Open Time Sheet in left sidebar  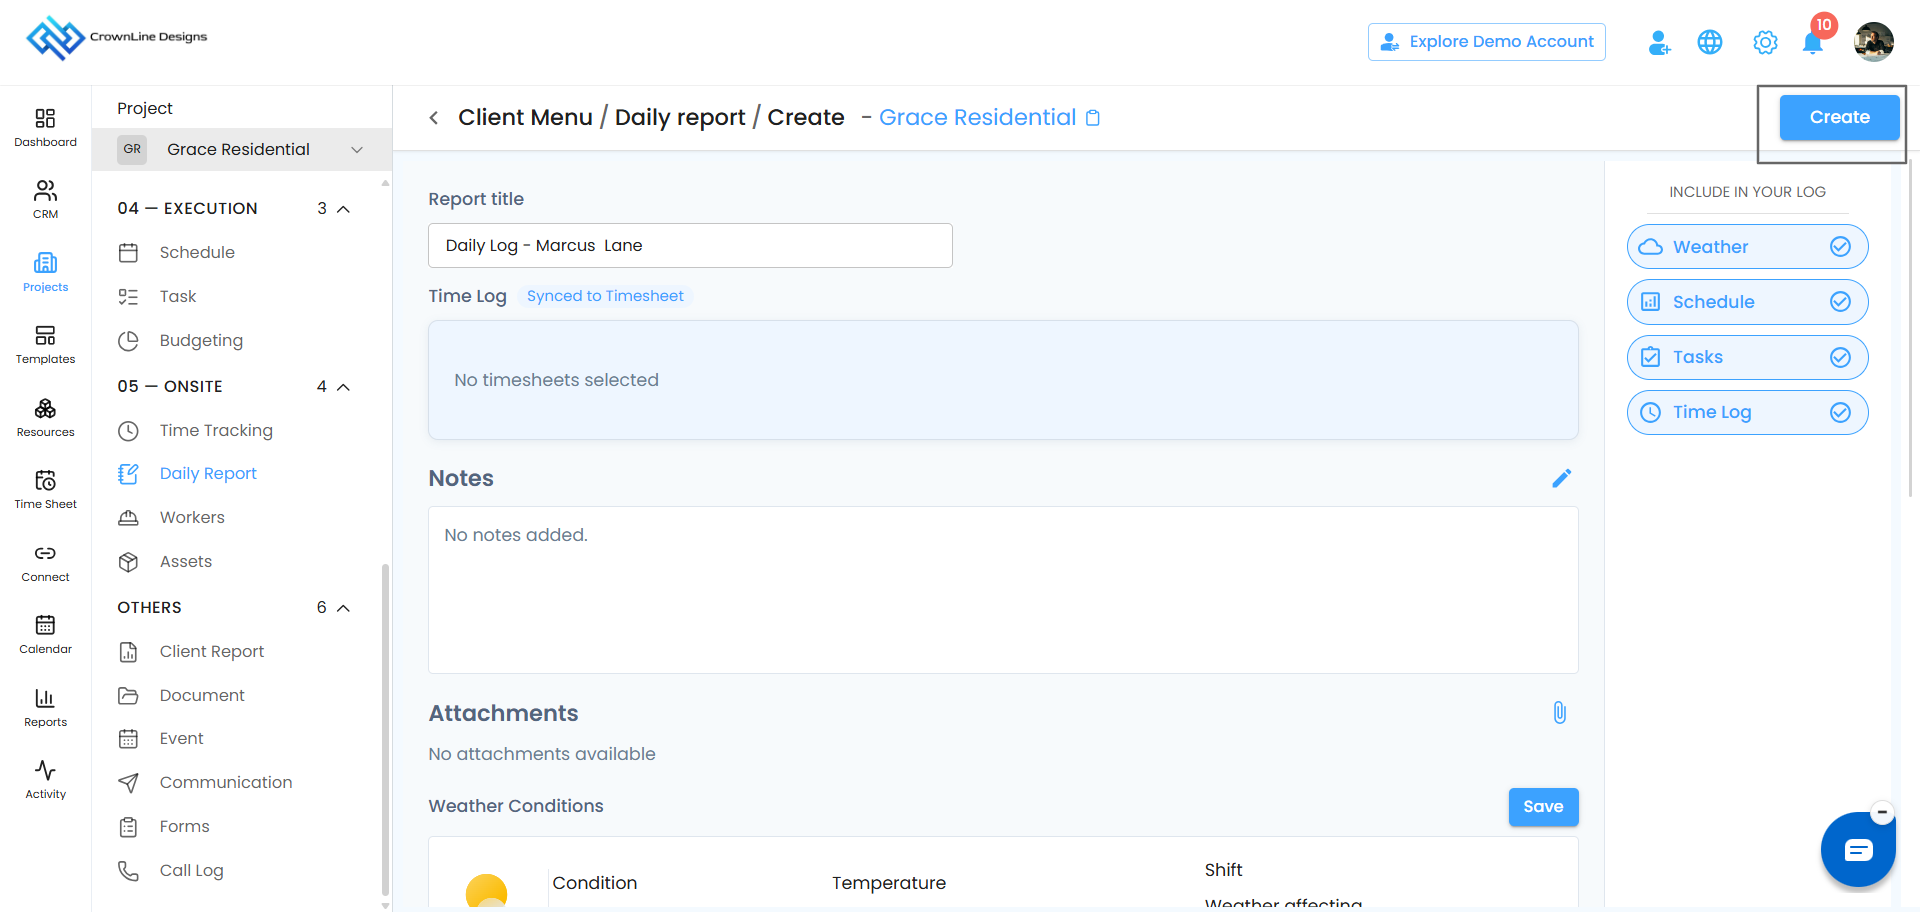(x=45, y=489)
